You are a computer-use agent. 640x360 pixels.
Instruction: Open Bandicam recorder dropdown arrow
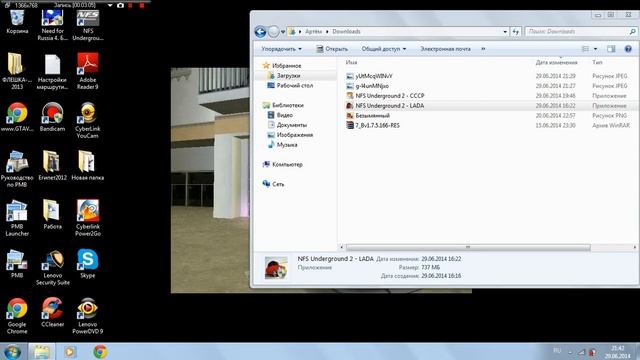(110, 5)
